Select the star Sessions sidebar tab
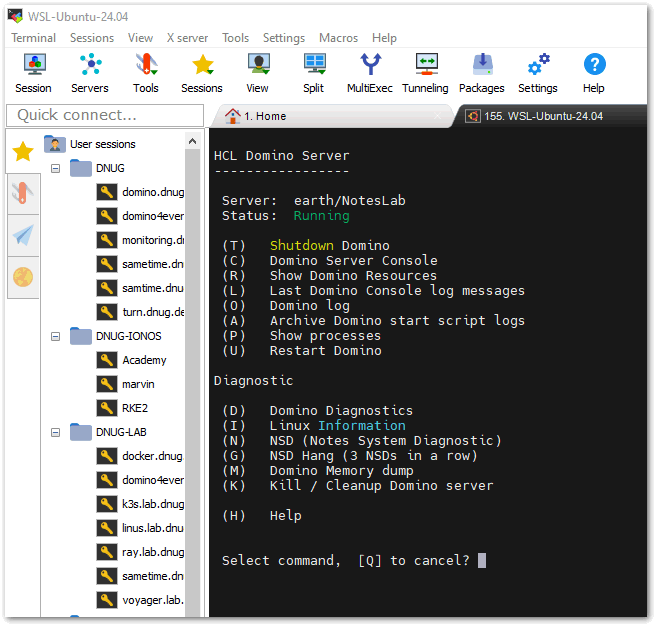The image size is (656, 626). click(23, 151)
